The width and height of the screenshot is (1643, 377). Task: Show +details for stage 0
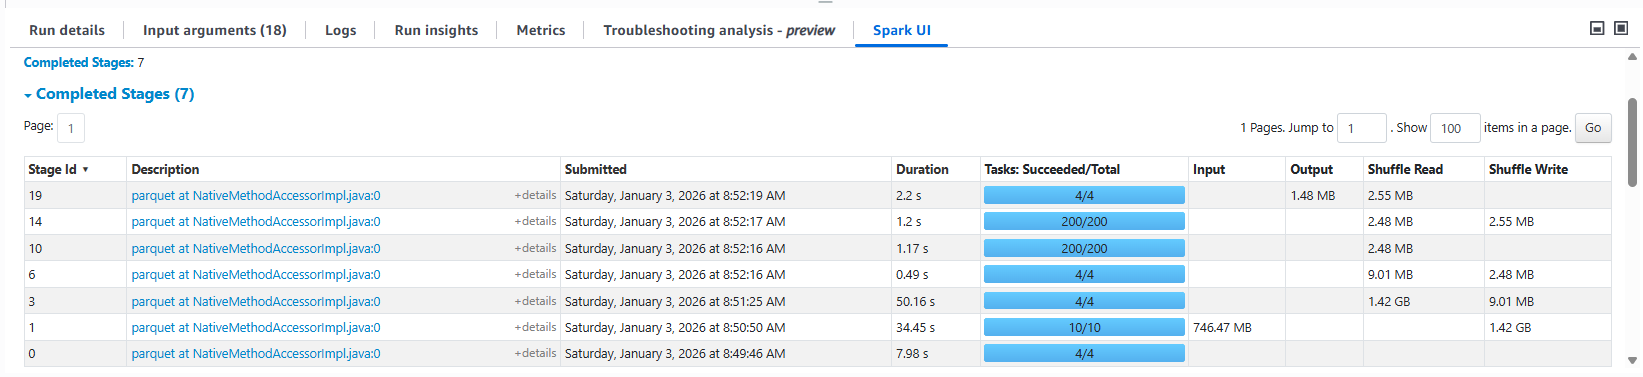pyautogui.click(x=535, y=353)
